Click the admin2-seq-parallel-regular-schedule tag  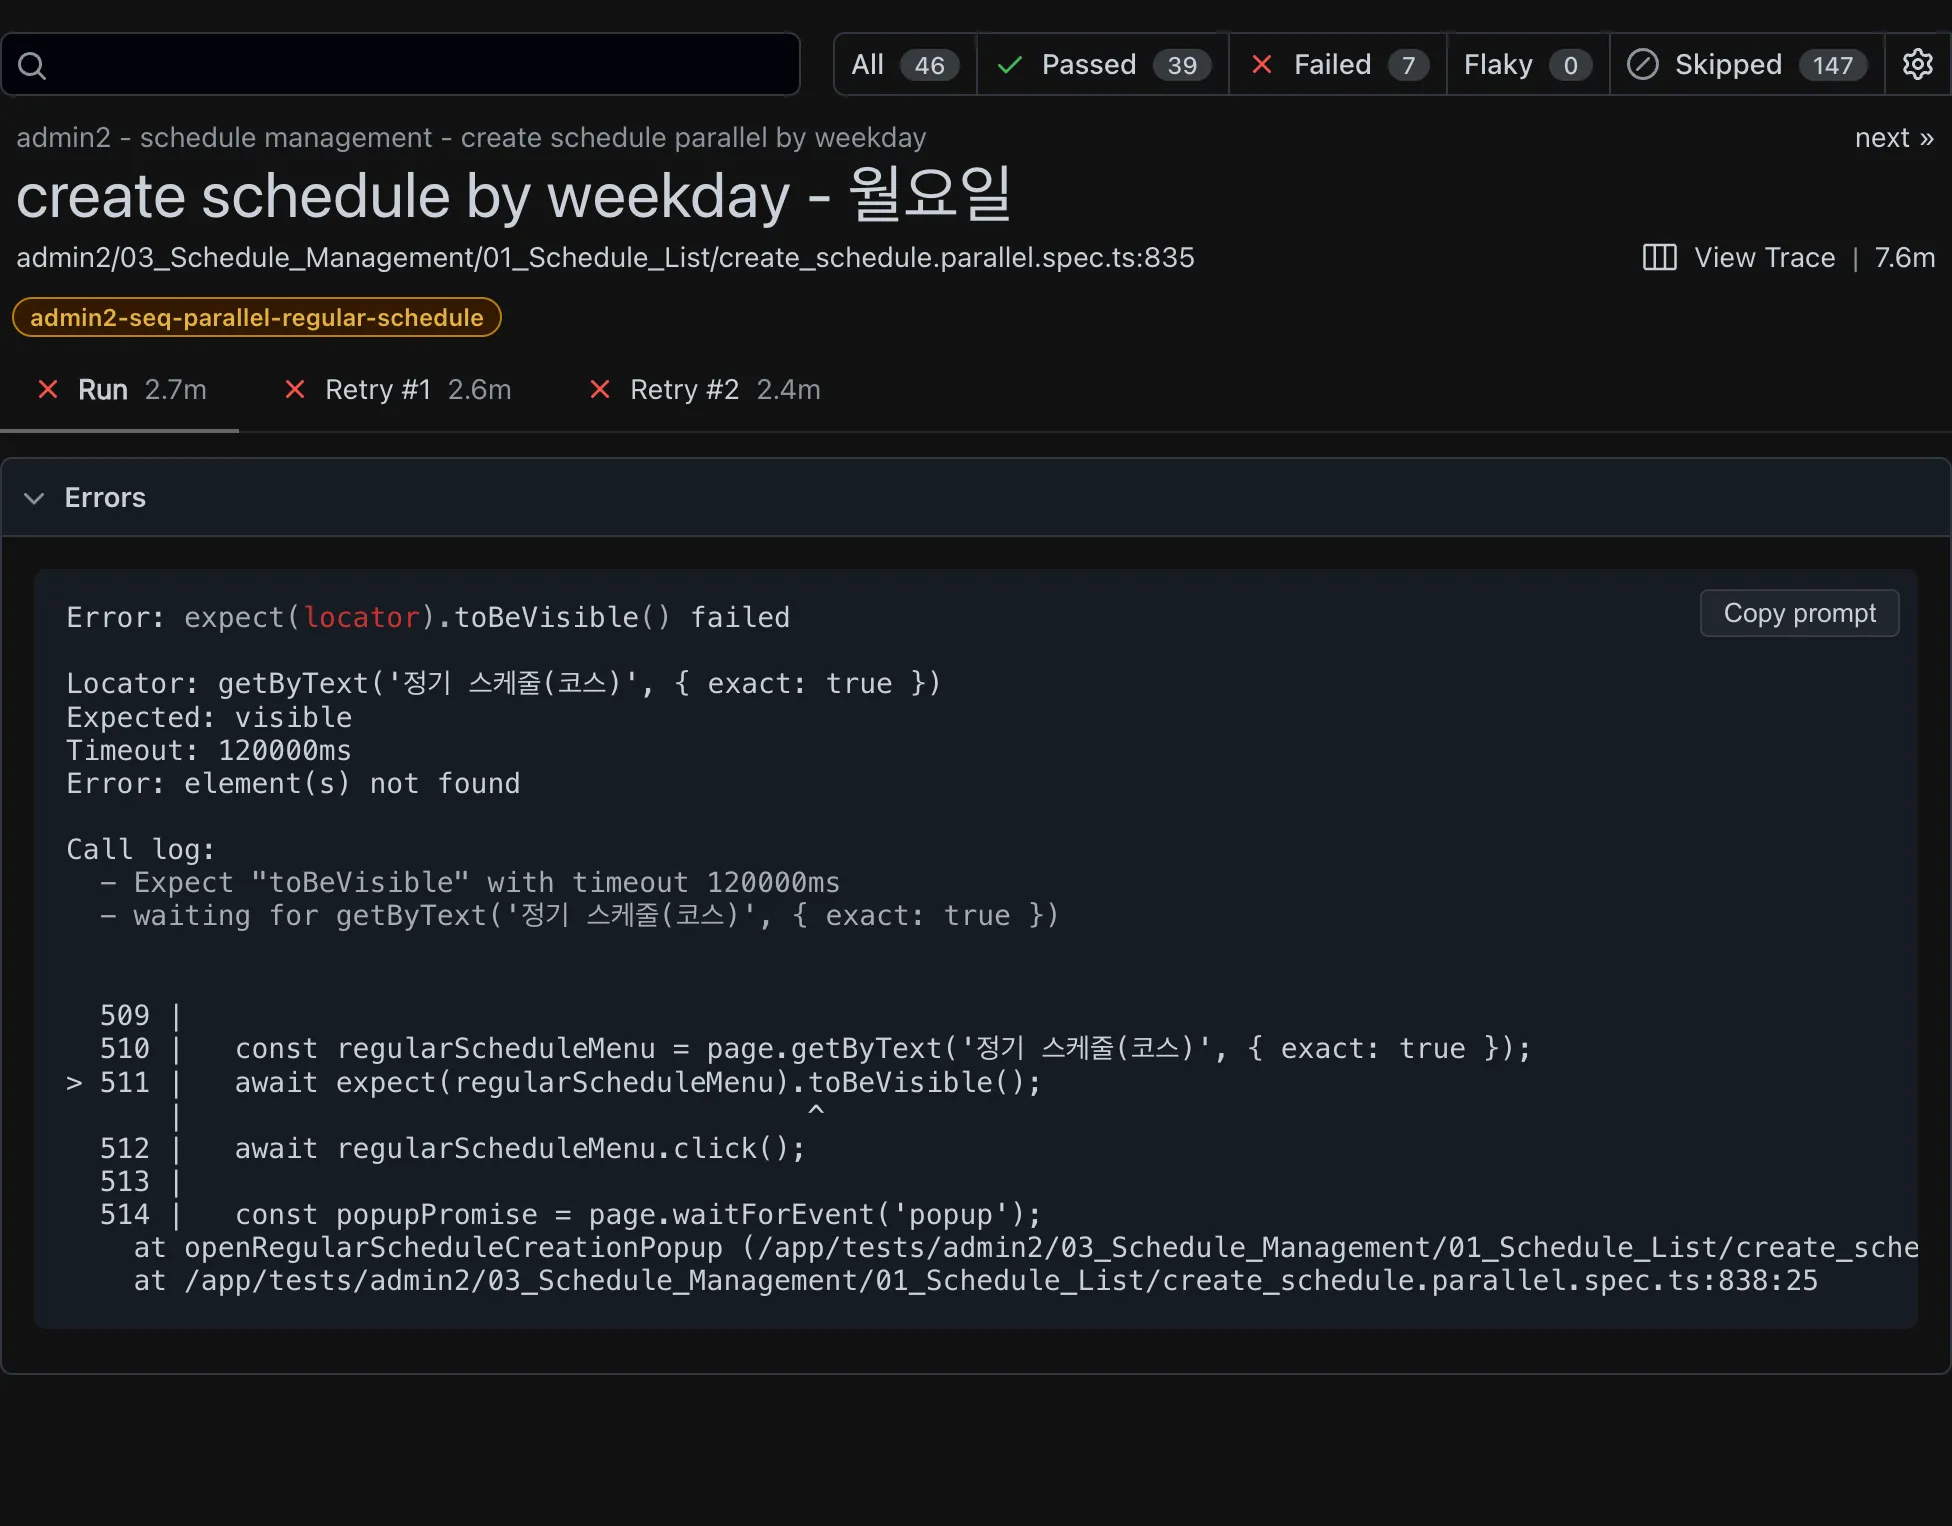(x=256, y=317)
